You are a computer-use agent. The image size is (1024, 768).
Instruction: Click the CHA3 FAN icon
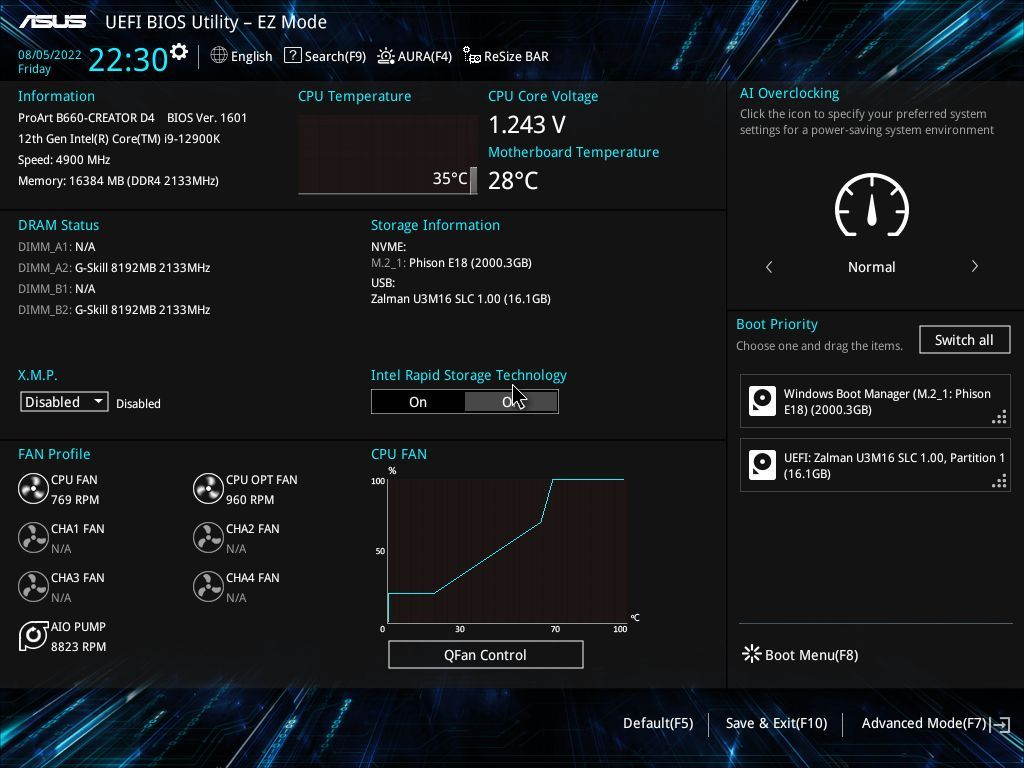33,586
